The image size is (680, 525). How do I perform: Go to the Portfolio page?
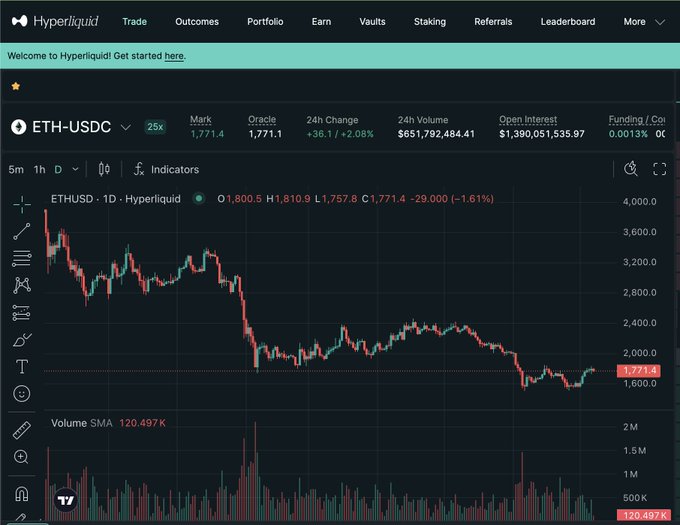(x=265, y=22)
